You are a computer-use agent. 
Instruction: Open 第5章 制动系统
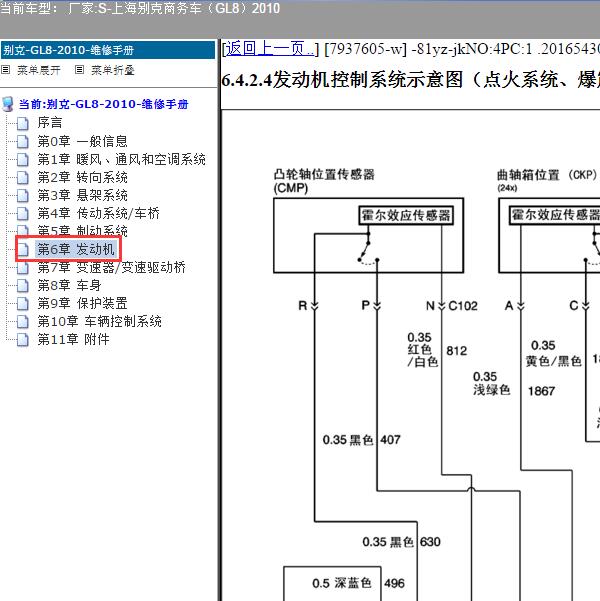click(x=82, y=231)
